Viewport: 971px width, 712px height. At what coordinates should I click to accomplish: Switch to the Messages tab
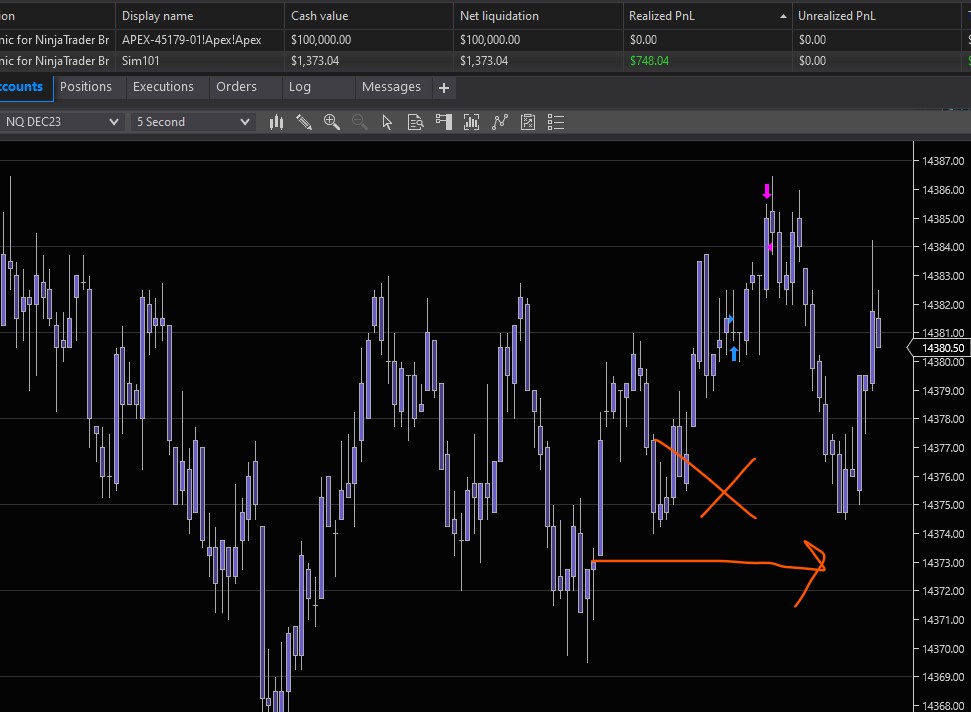click(391, 87)
